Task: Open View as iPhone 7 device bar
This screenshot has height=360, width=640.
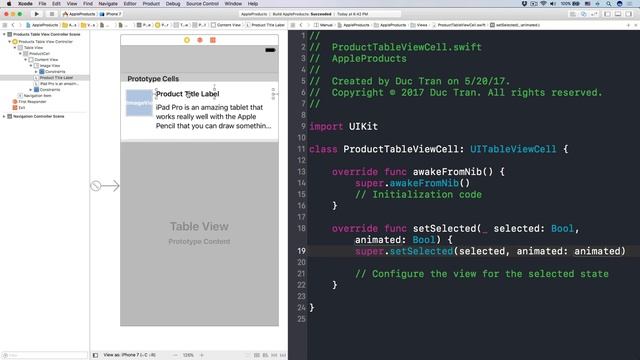Action: tap(129, 355)
